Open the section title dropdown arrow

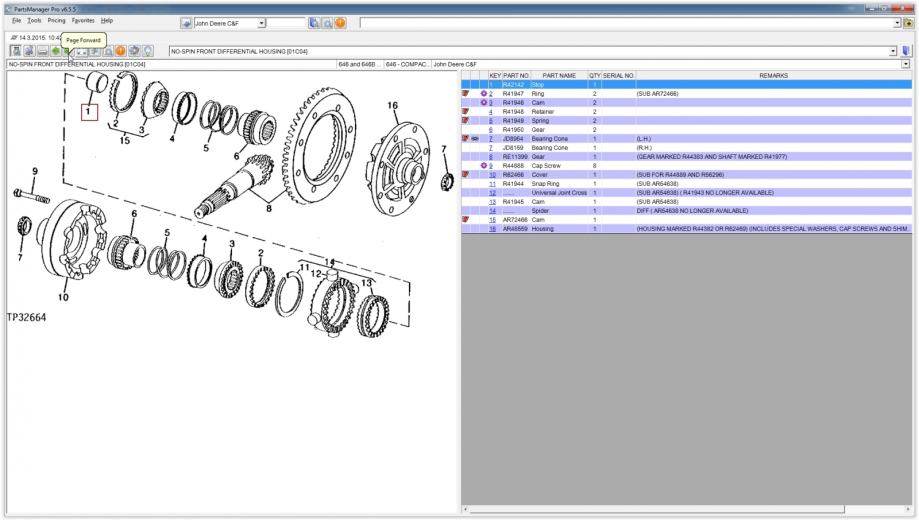(x=893, y=51)
